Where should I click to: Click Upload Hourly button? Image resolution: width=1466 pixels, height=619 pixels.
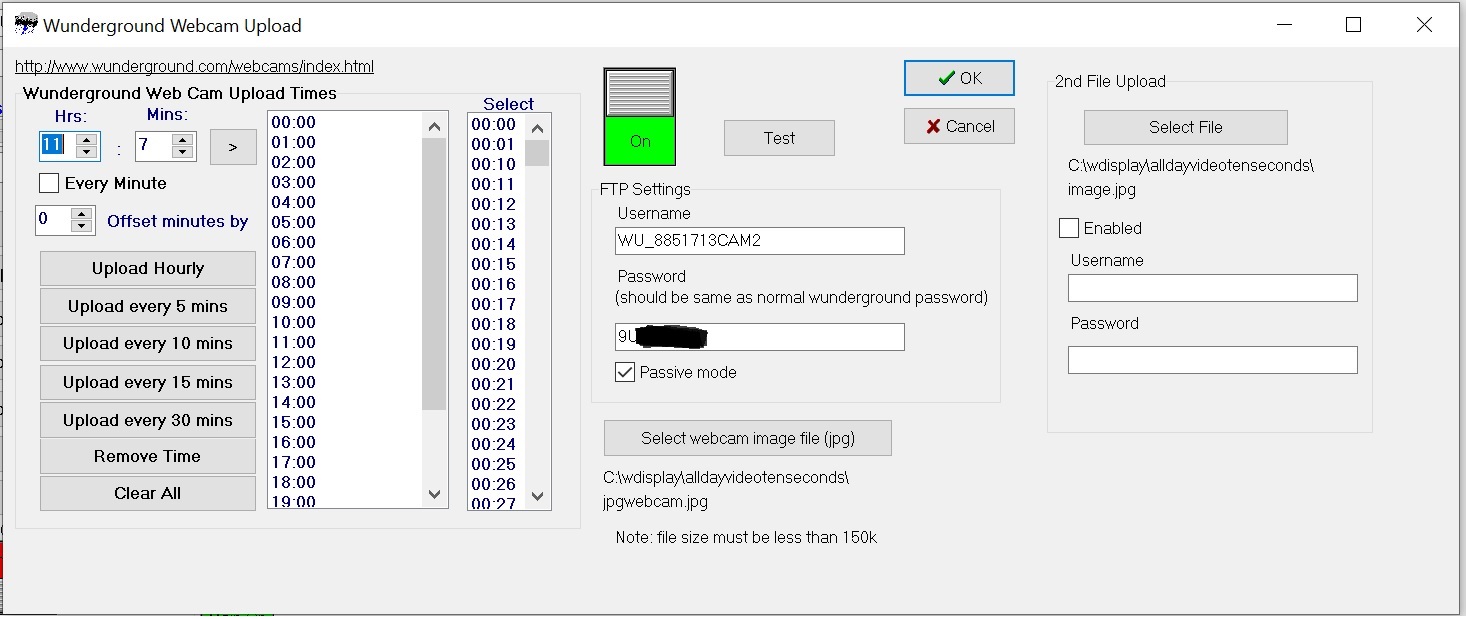coord(148,268)
